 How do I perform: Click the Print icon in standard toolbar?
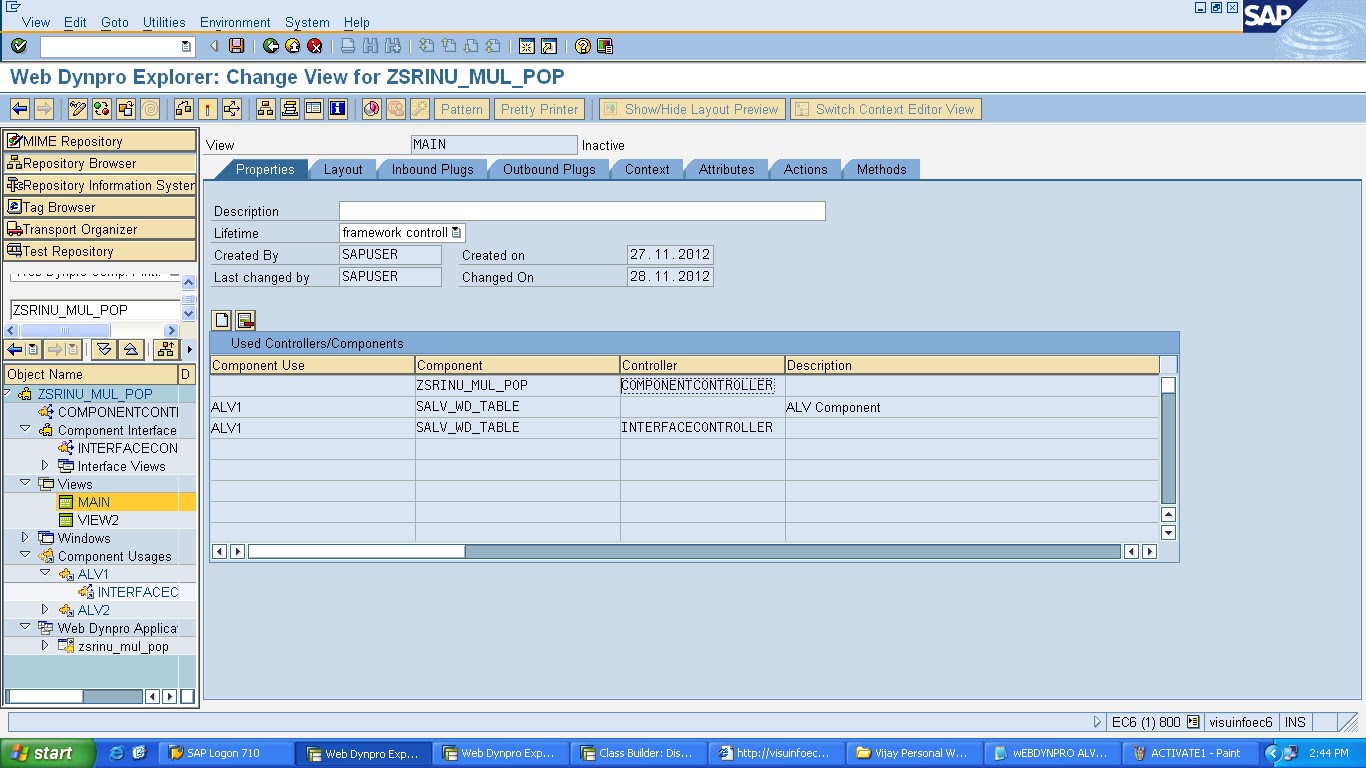[348, 46]
